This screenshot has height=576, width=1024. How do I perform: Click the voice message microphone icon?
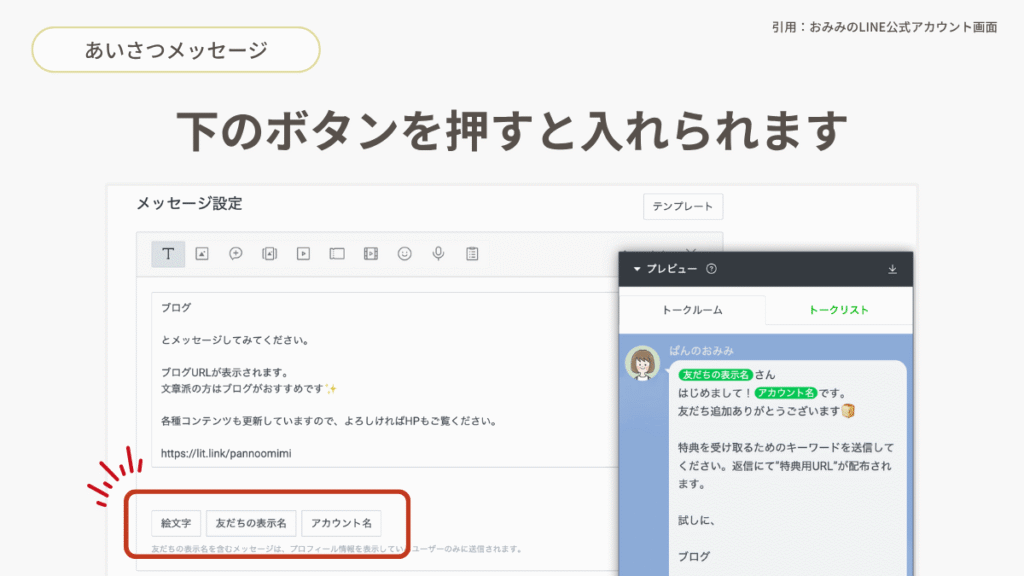tap(438, 254)
